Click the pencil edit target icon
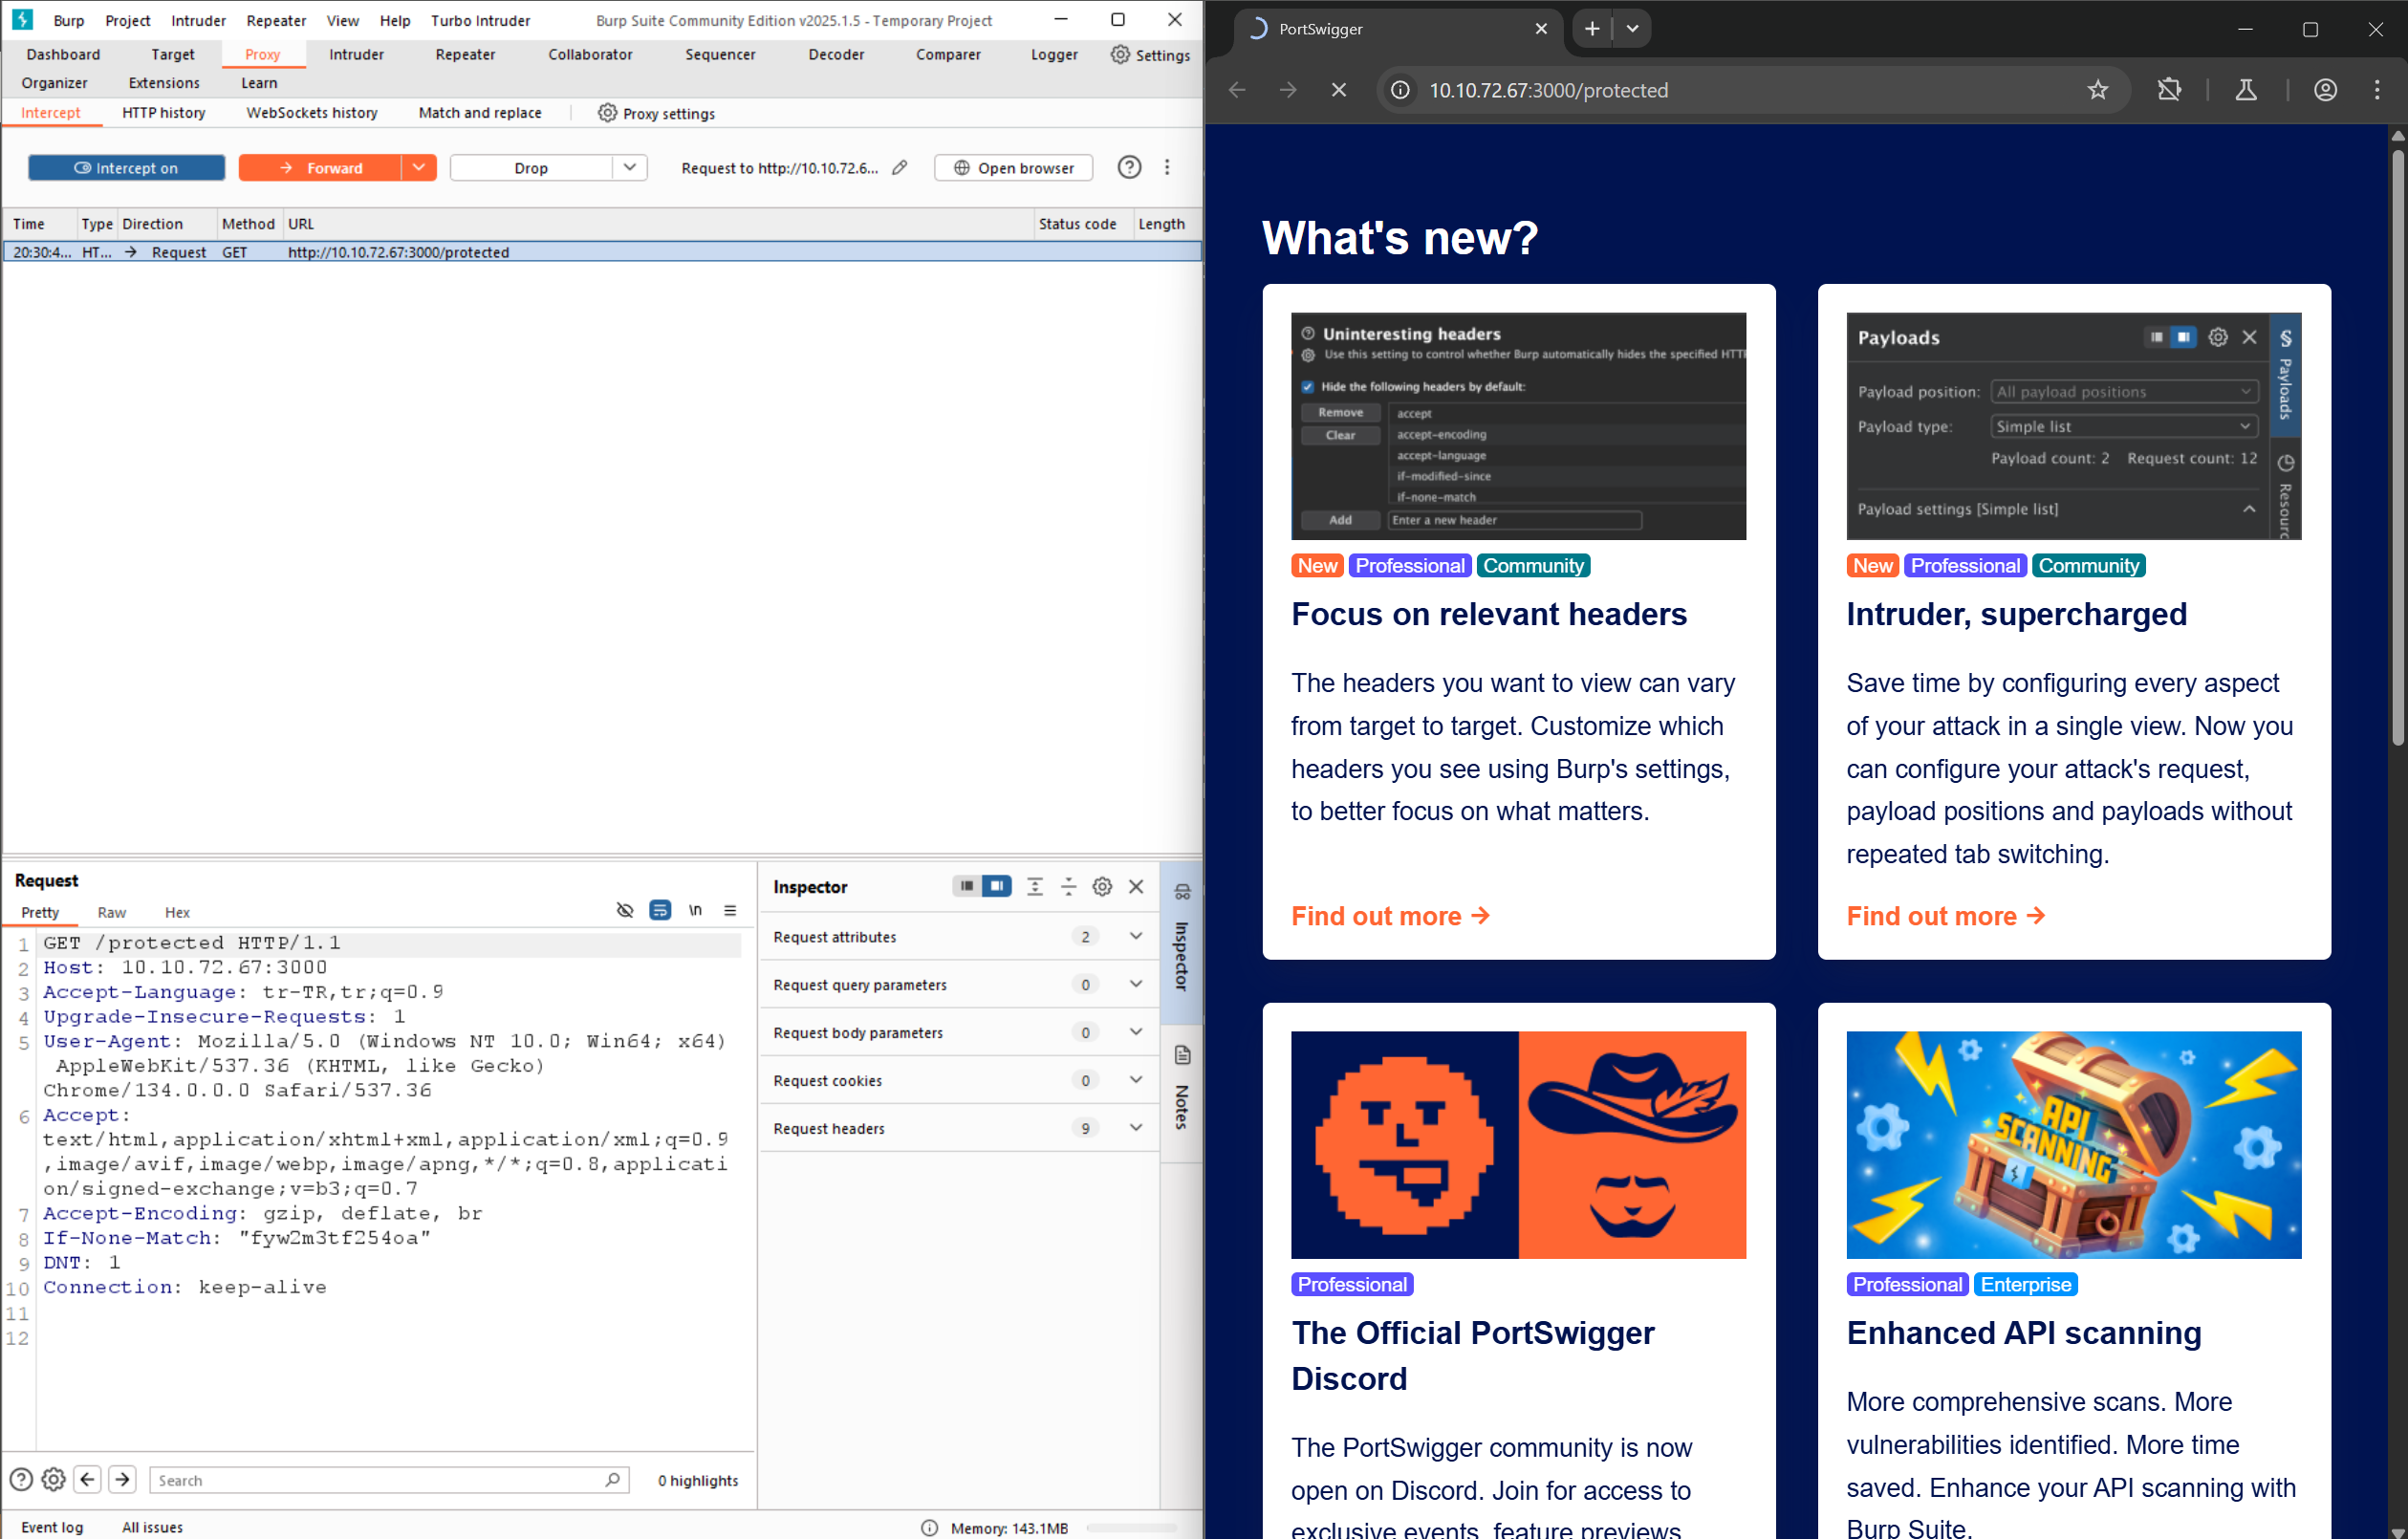This screenshot has width=2408, height=1539. tap(900, 167)
